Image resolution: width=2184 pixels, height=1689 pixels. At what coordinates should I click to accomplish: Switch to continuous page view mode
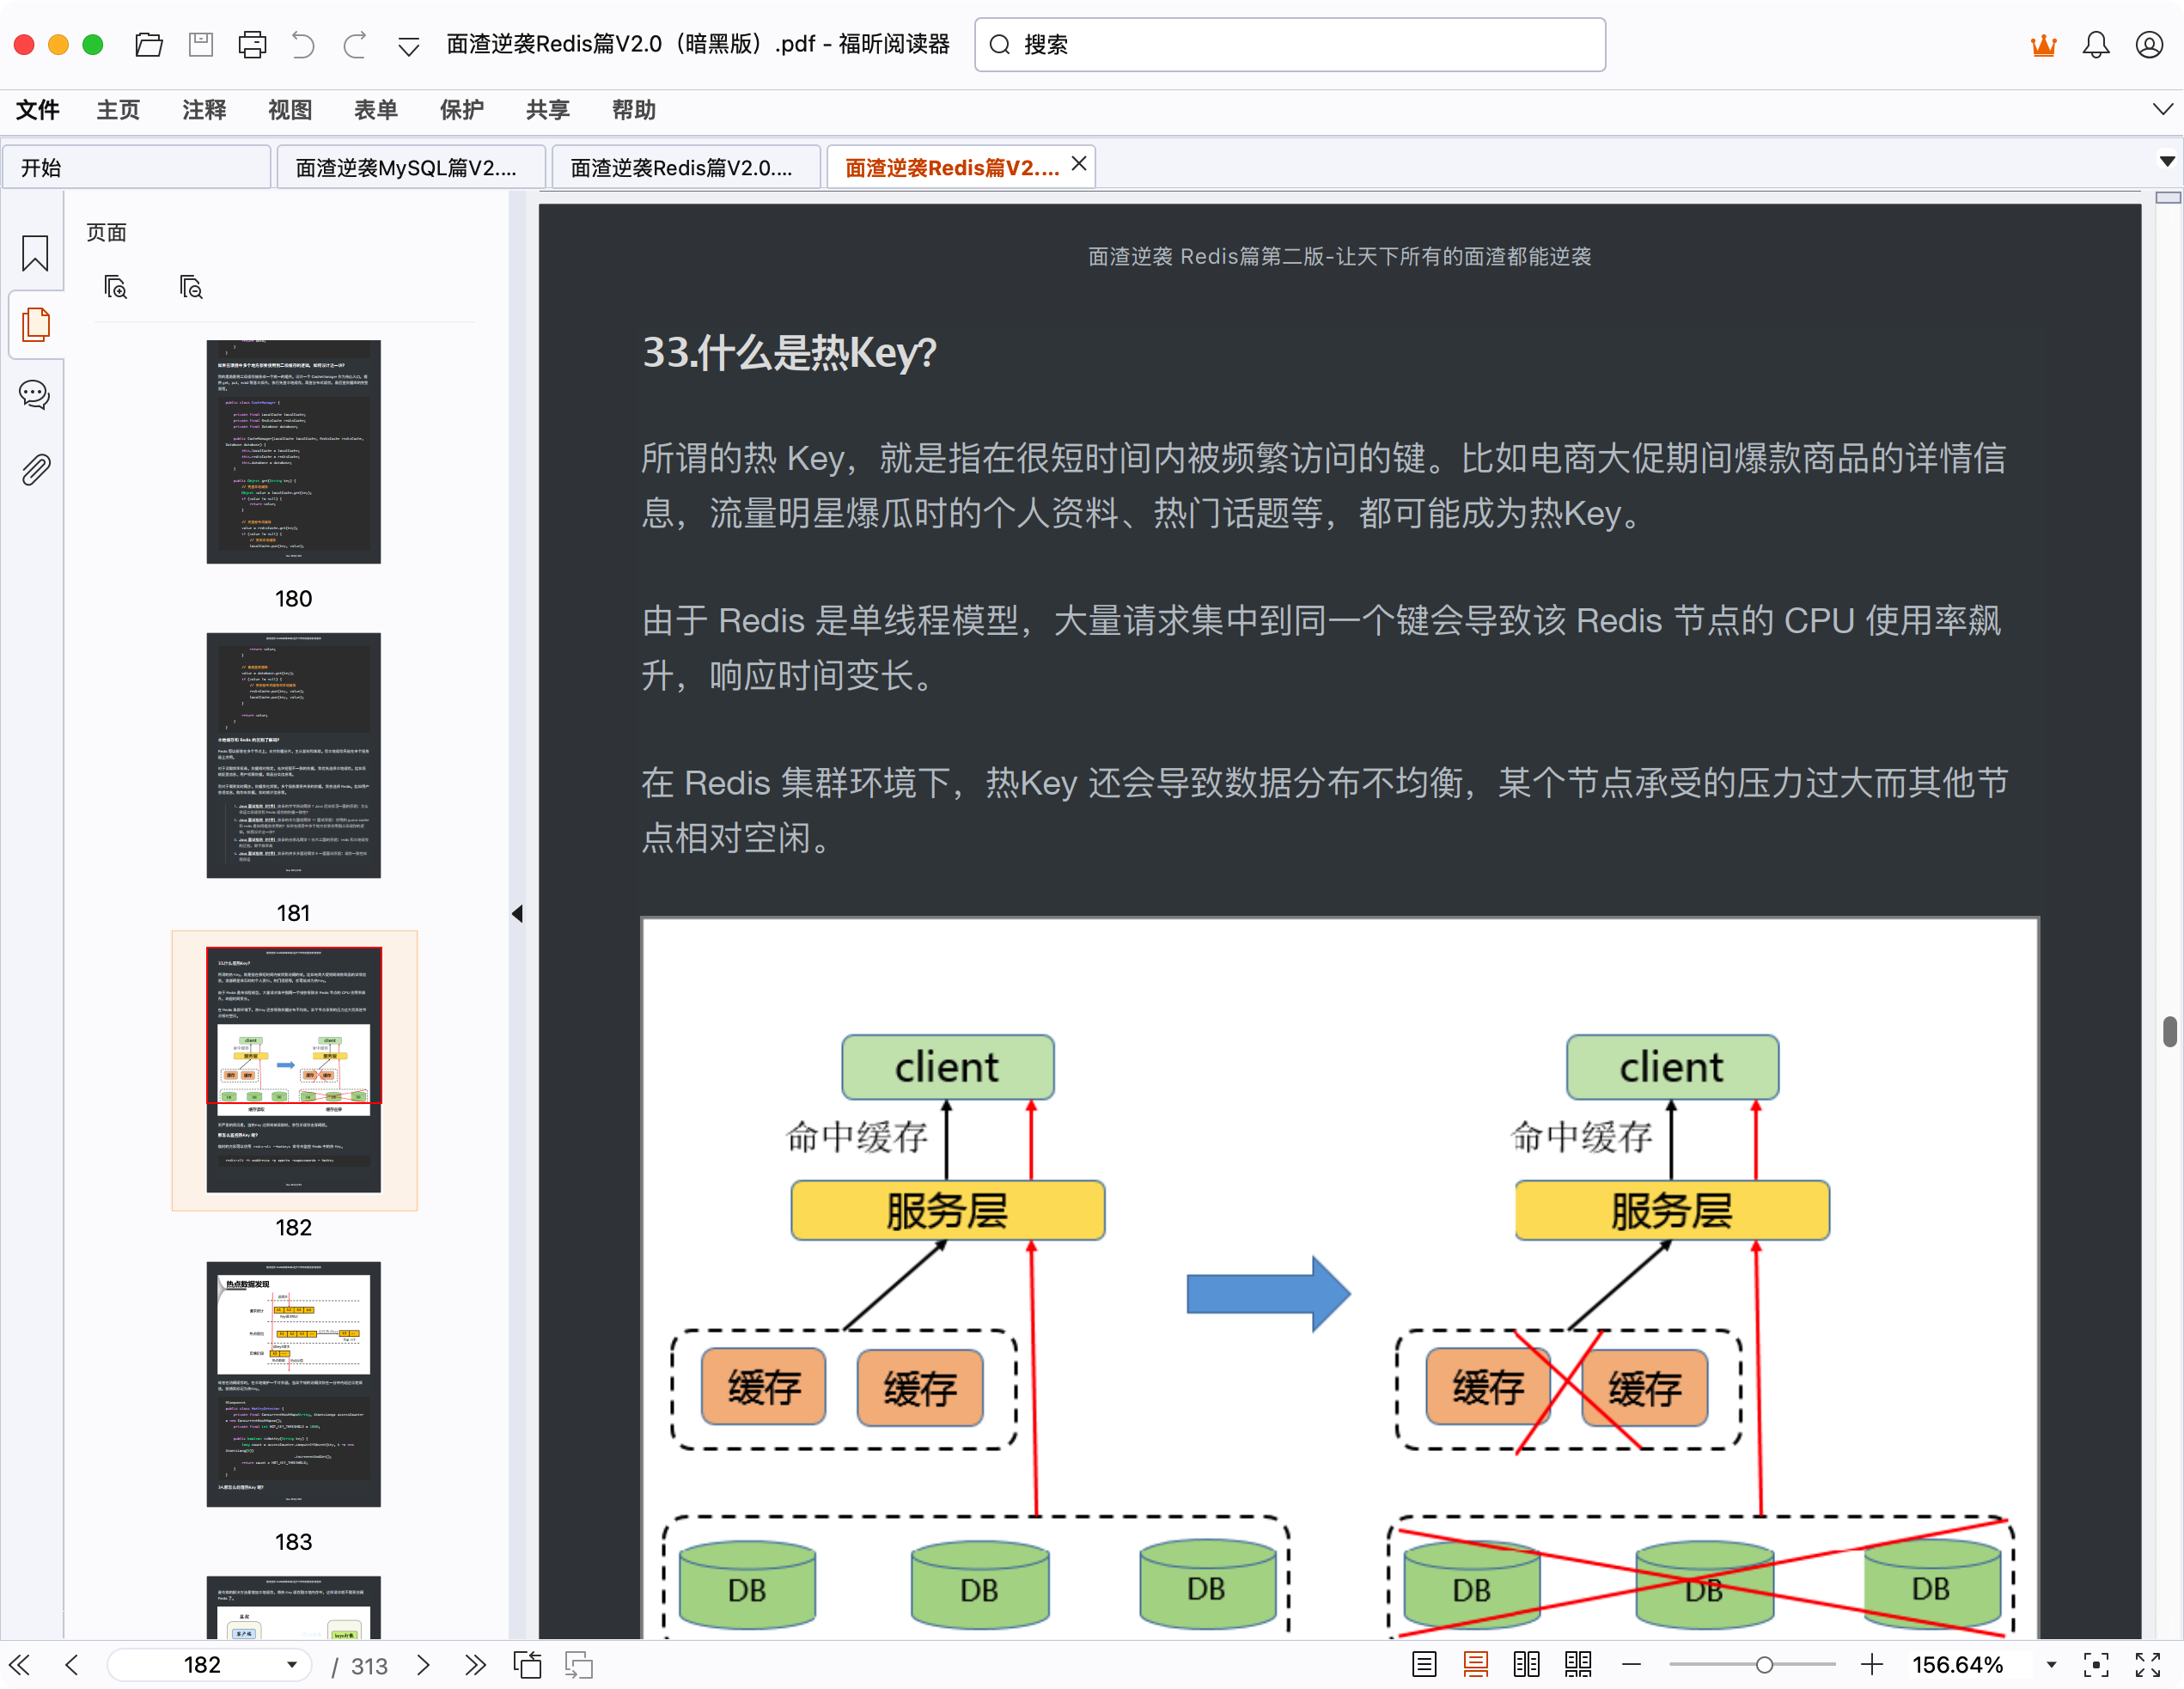pos(1475,1664)
